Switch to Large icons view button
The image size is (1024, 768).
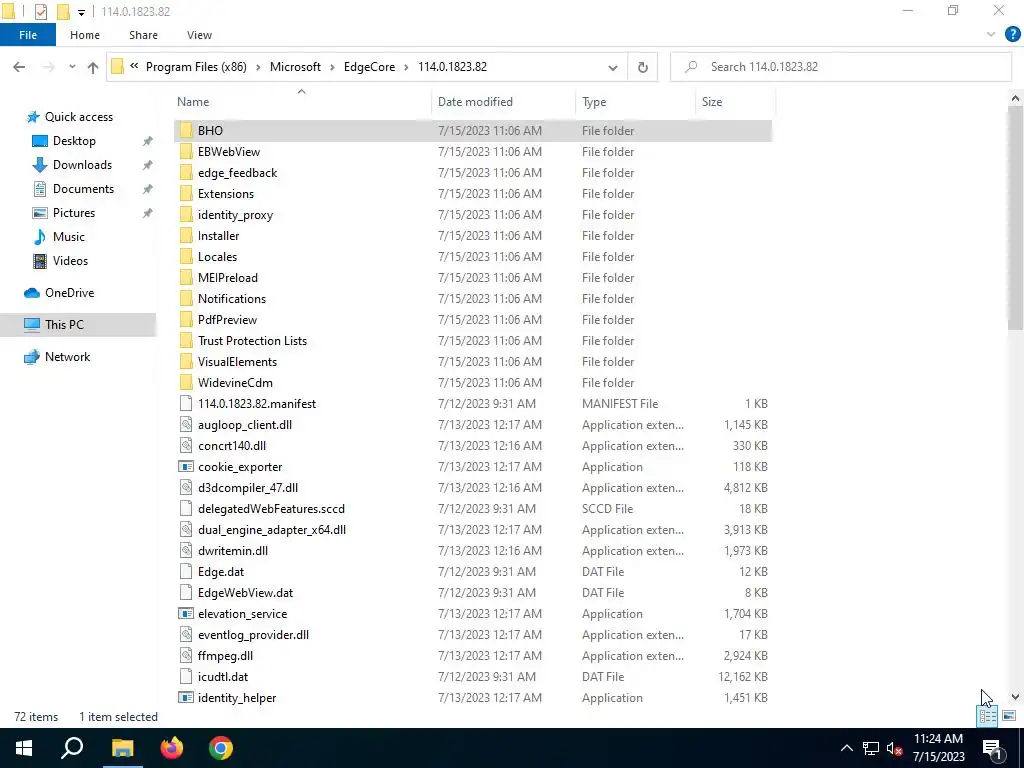click(1009, 716)
